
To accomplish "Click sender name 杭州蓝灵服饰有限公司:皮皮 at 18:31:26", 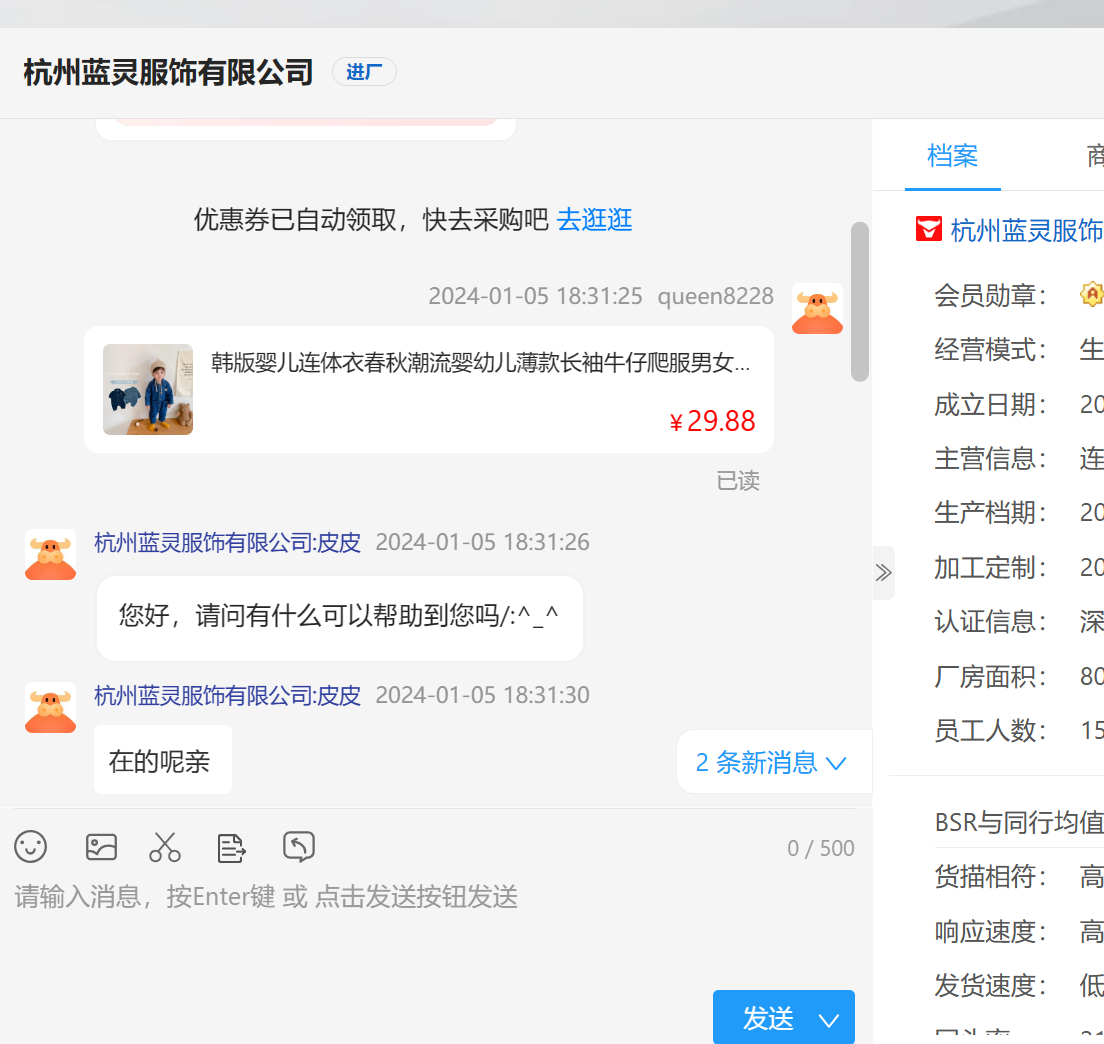I will 227,542.
